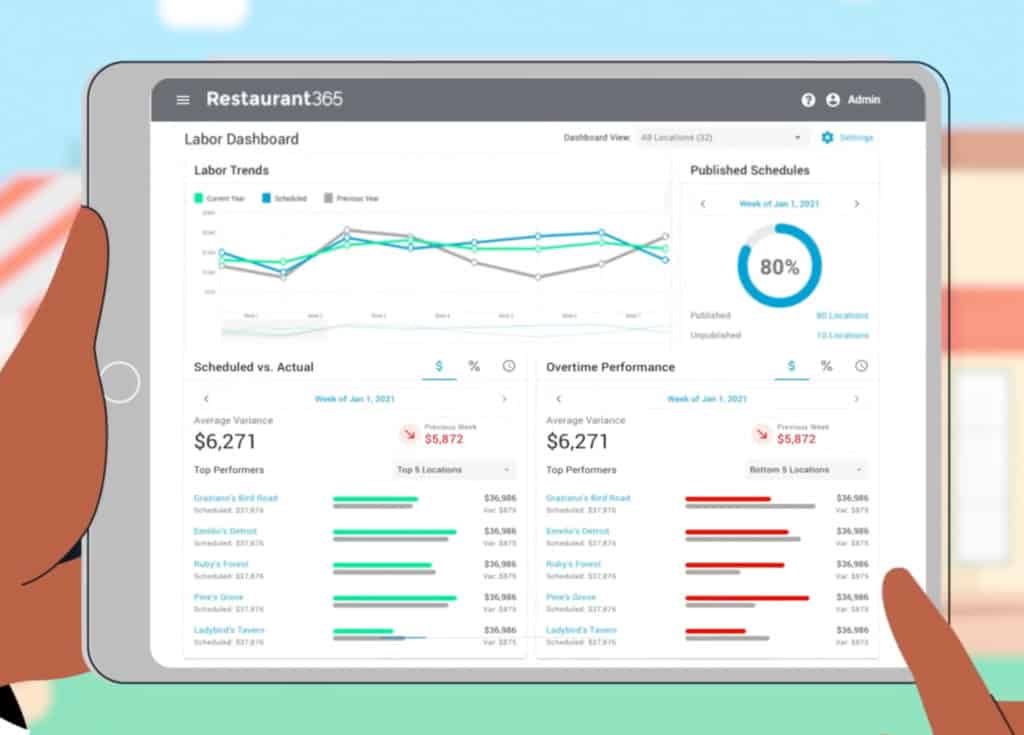
Task: Open Ladybird's Tavern in Overtime Performance
Action: pos(581,630)
